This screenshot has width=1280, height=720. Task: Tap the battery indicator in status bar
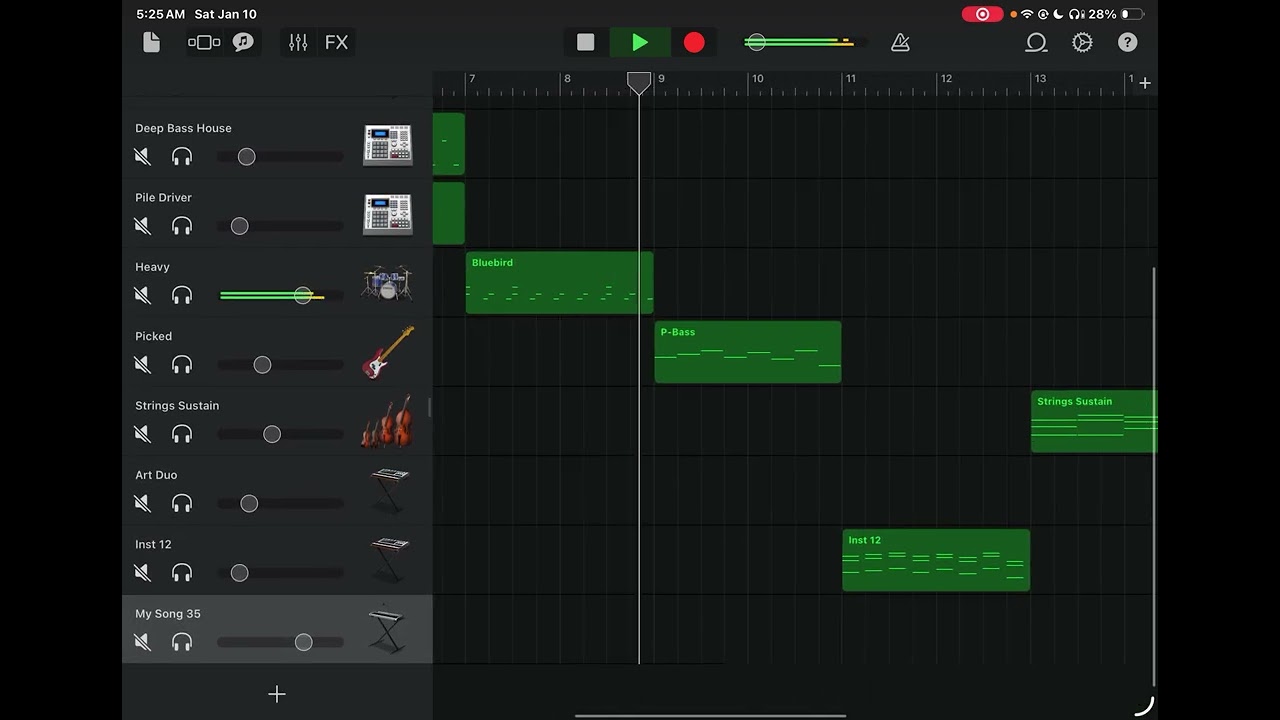(1131, 14)
